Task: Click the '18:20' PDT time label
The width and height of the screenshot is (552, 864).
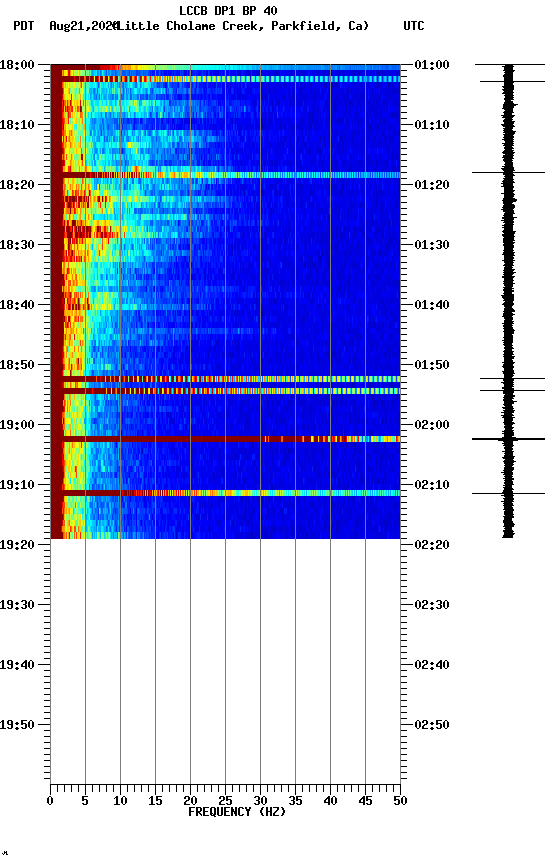Action: pyautogui.click(x=17, y=185)
